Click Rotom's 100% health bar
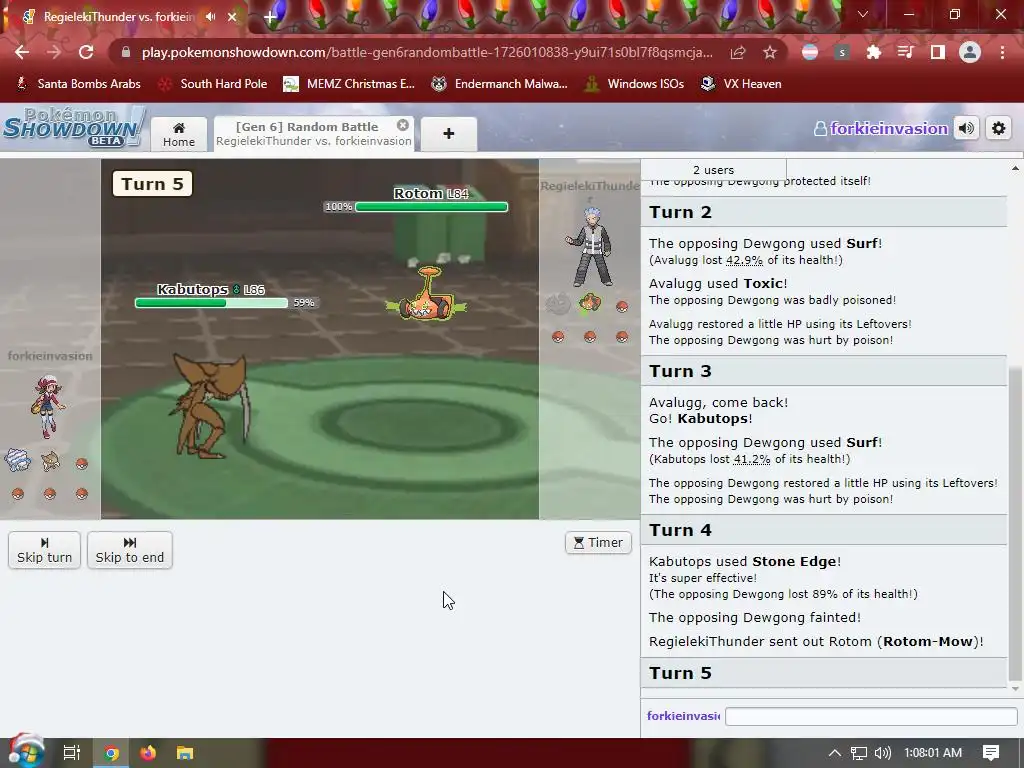The width and height of the screenshot is (1024, 768). [x=432, y=207]
